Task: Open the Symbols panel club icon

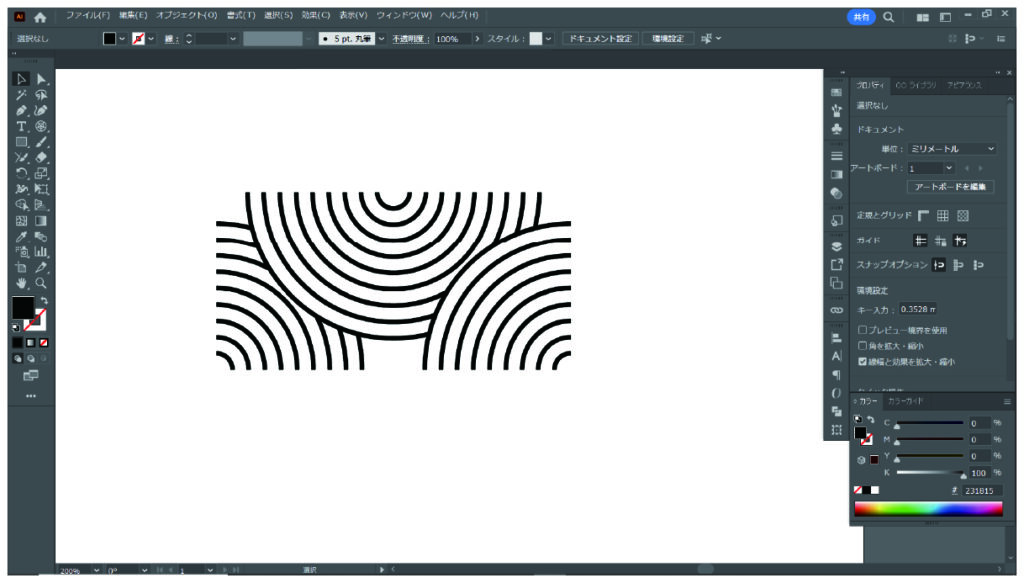Action: click(837, 129)
